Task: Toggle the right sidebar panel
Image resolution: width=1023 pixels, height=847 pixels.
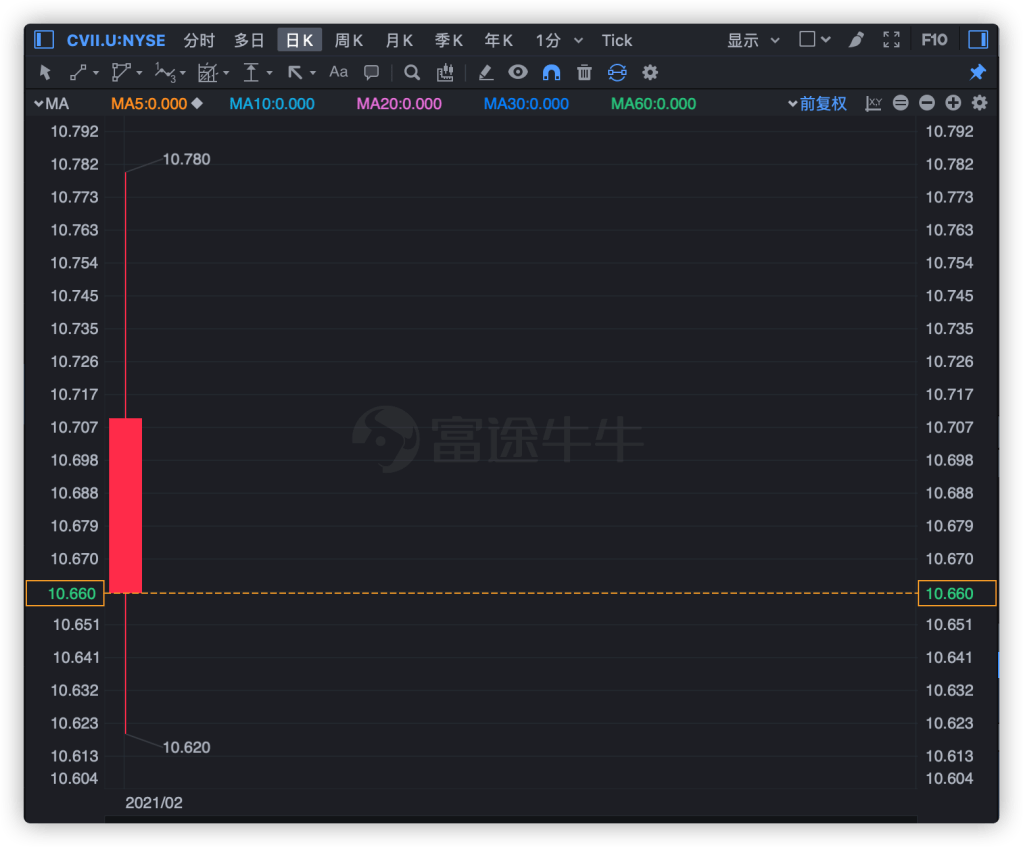Action: click(x=978, y=40)
